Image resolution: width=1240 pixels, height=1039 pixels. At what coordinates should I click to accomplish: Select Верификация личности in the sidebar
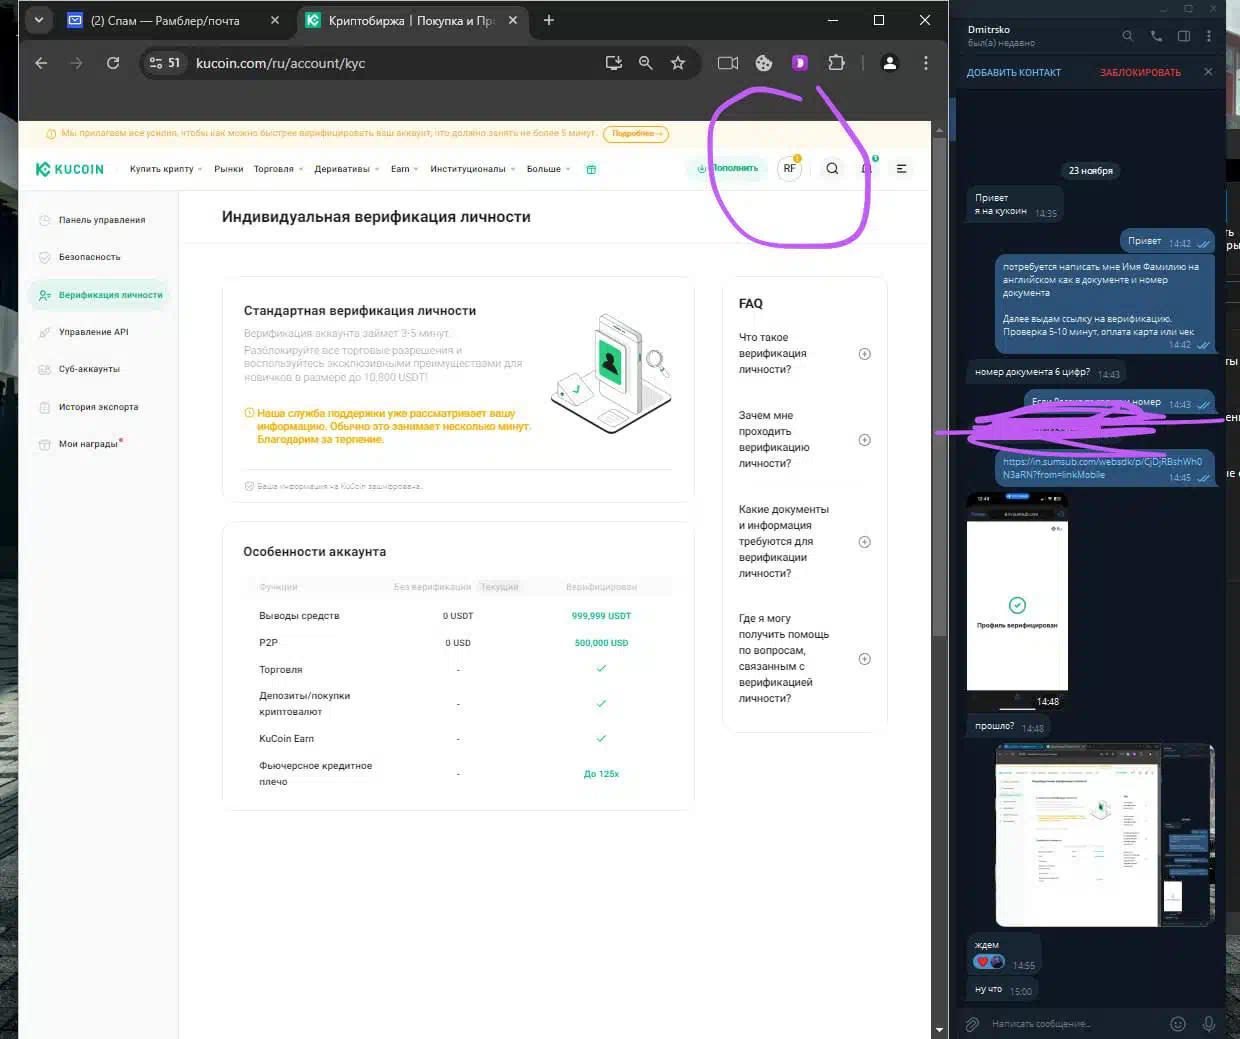[x=100, y=295]
